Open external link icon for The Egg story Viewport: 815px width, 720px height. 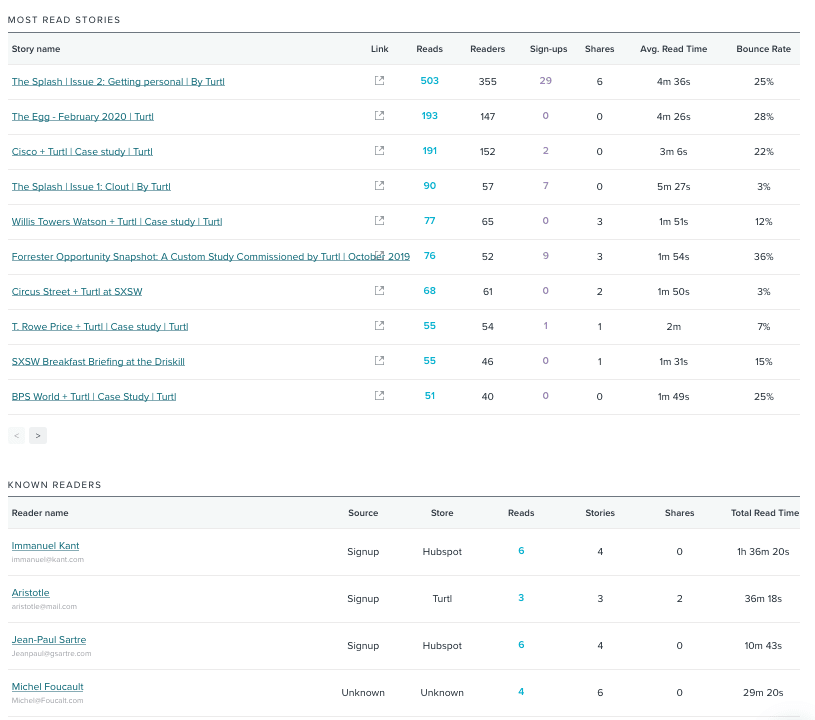[379, 116]
